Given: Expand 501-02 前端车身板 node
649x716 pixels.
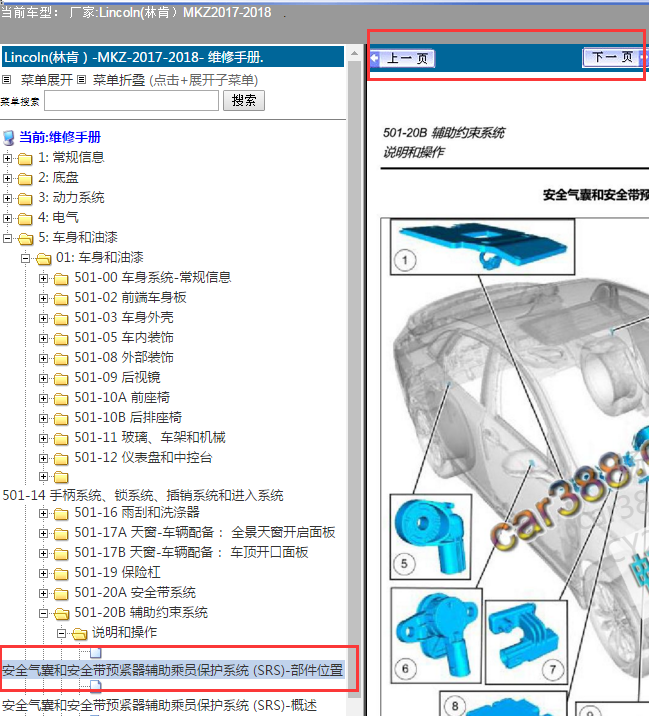Looking at the screenshot, I should coord(43,298).
